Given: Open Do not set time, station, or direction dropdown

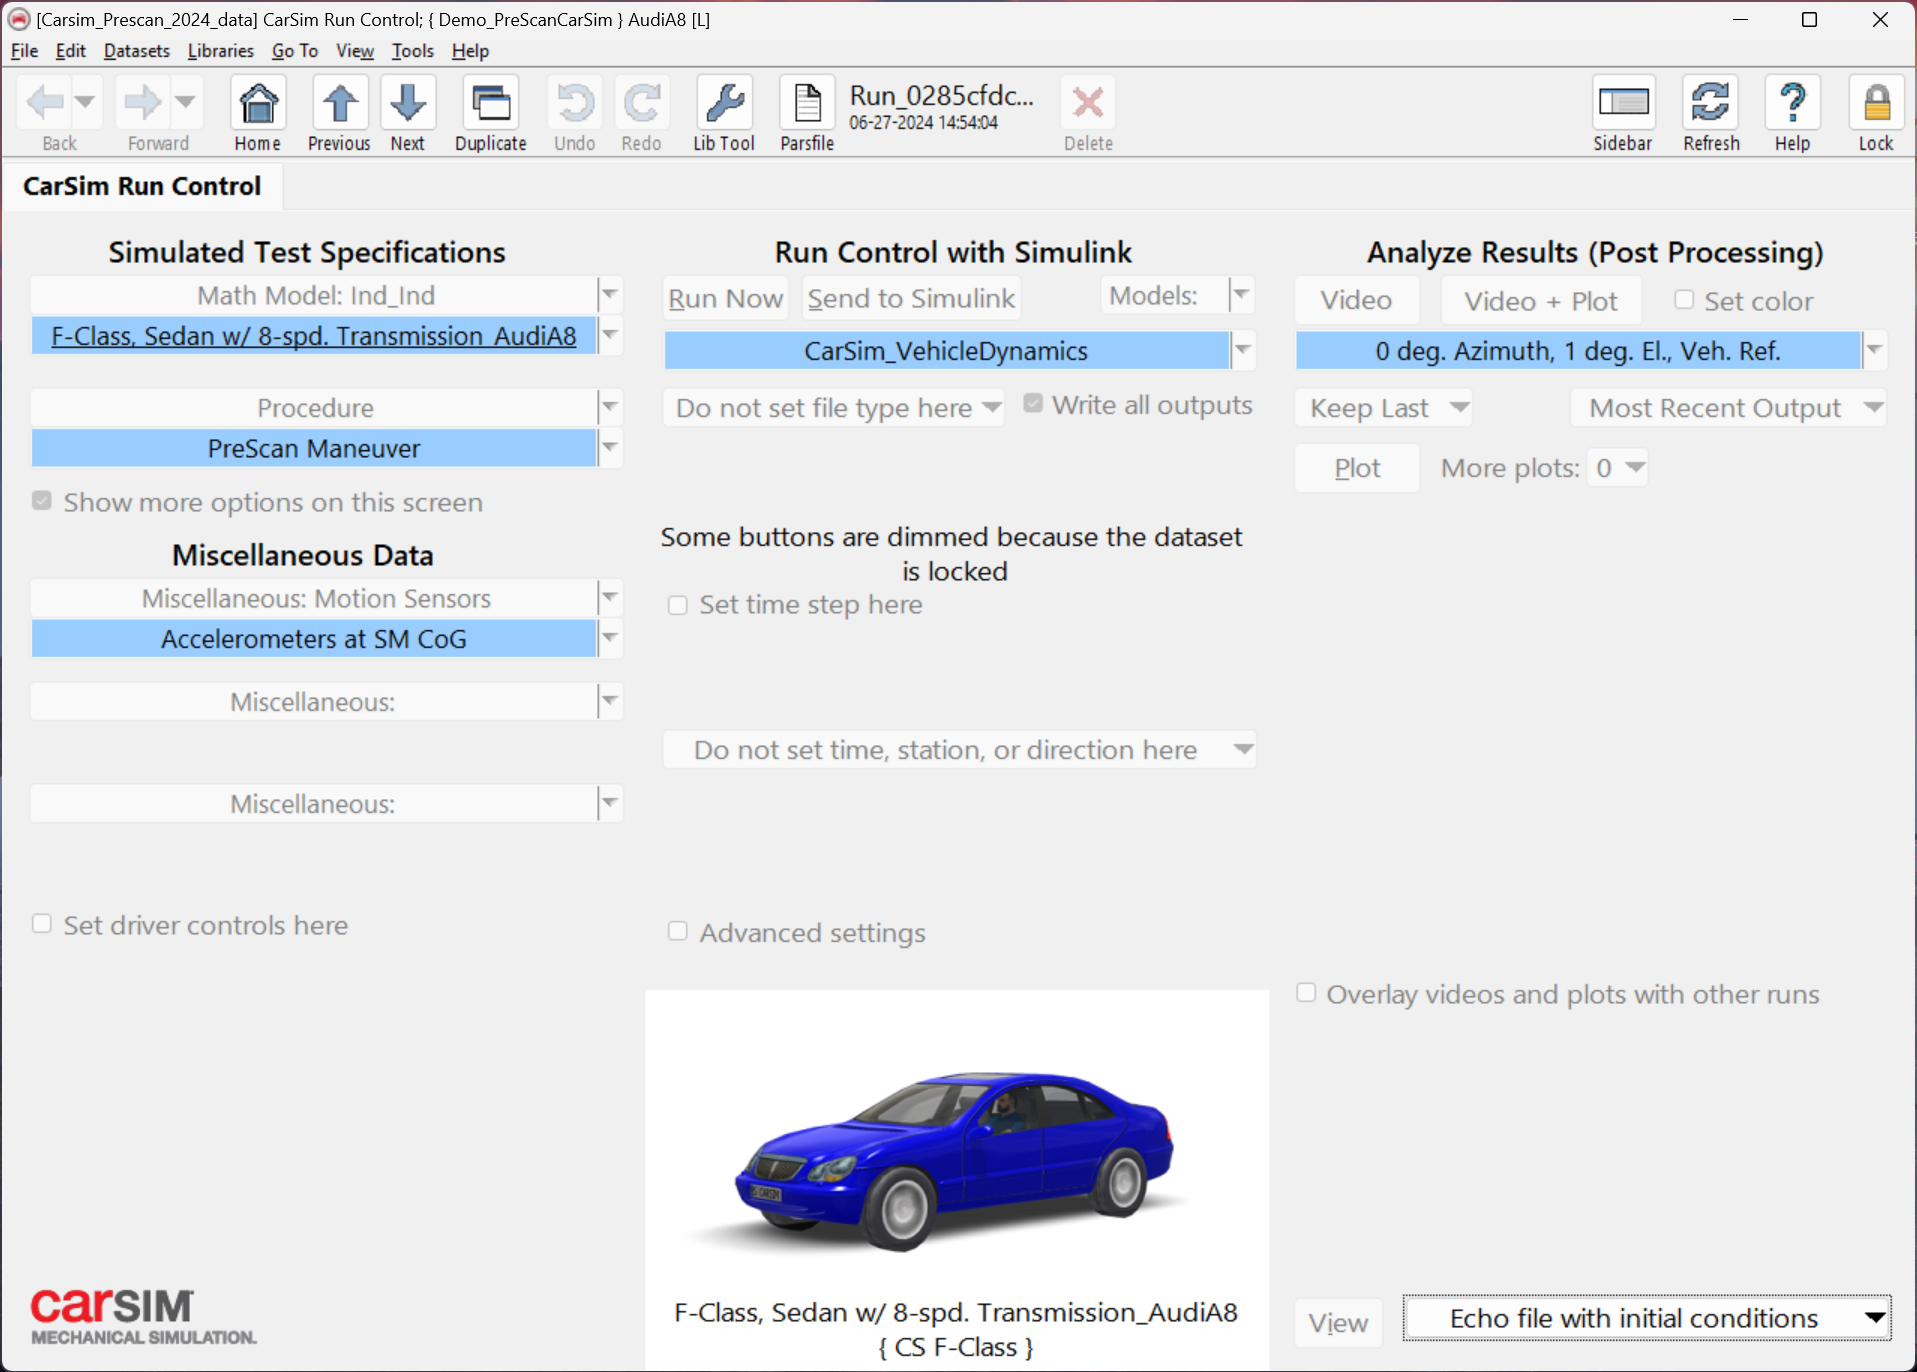Looking at the screenshot, I should coord(959,750).
